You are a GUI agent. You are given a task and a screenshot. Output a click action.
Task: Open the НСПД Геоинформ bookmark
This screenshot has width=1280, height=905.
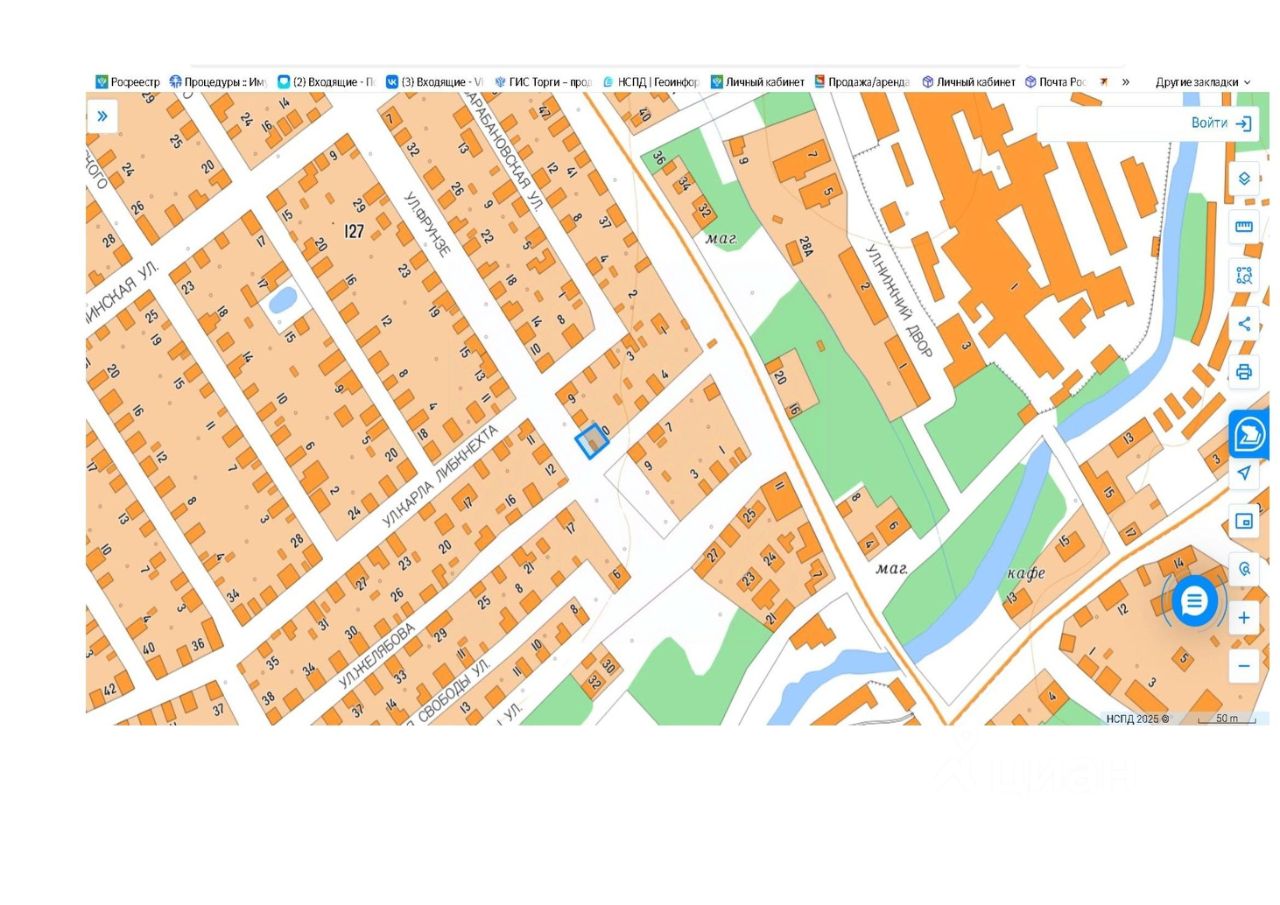(651, 82)
